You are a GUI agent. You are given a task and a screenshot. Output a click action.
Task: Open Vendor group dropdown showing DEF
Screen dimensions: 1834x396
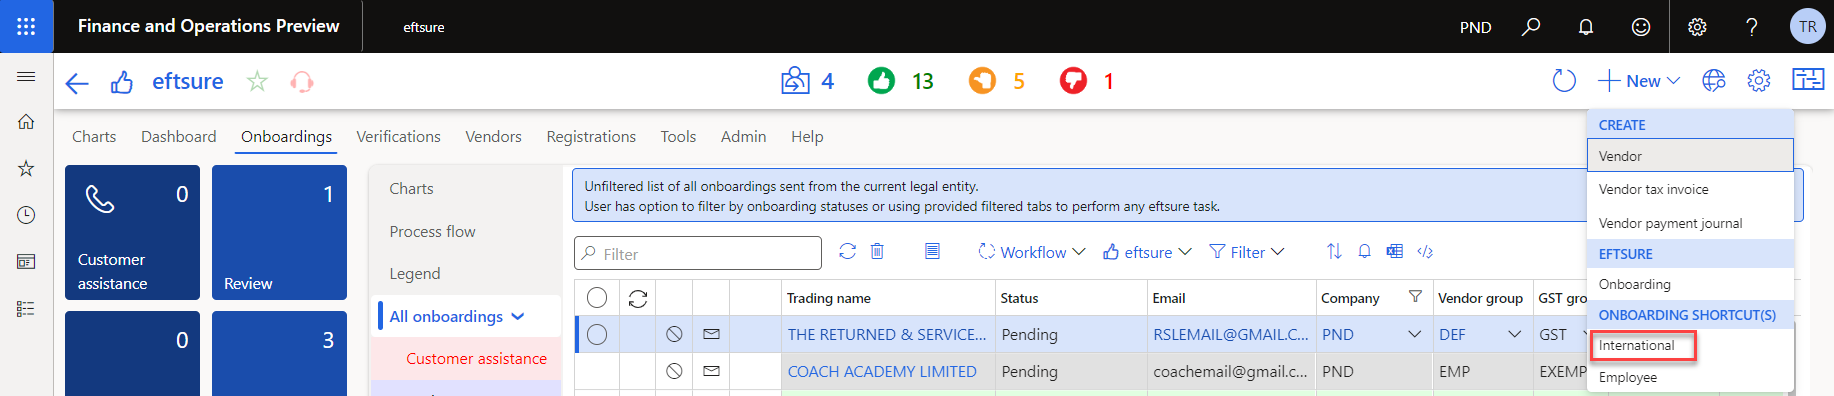pyautogui.click(x=1514, y=334)
